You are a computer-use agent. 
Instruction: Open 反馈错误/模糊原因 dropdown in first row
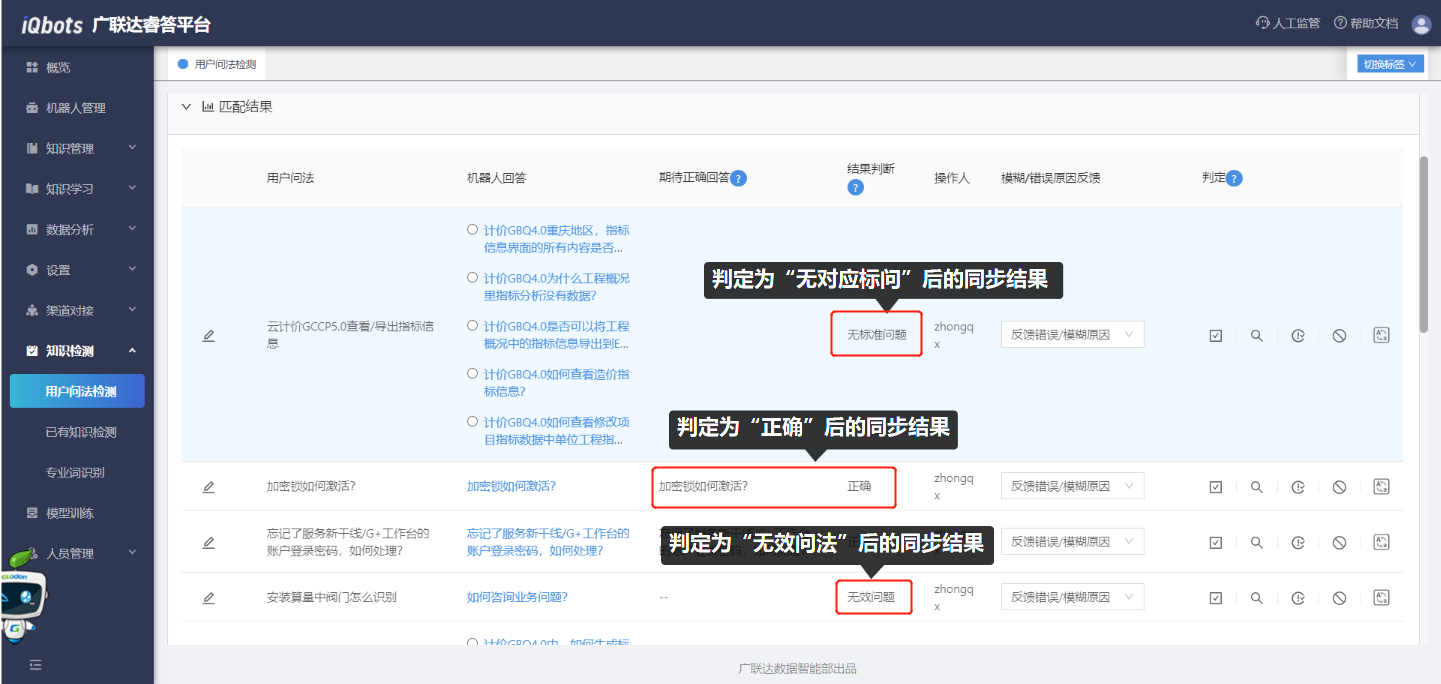pyautogui.click(x=1072, y=335)
